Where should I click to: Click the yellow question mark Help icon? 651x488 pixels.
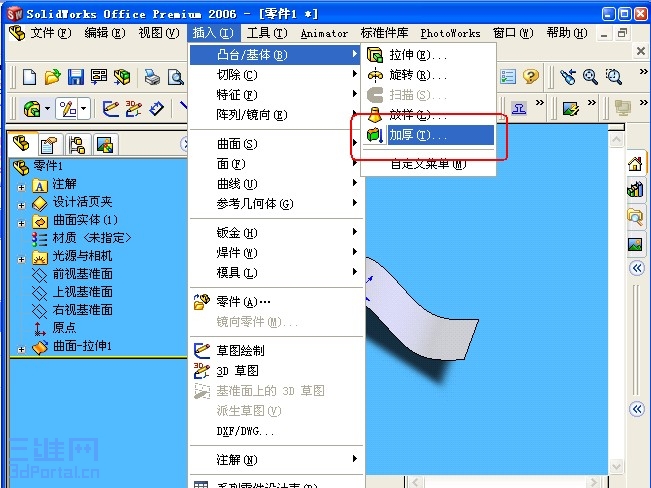(x=531, y=76)
